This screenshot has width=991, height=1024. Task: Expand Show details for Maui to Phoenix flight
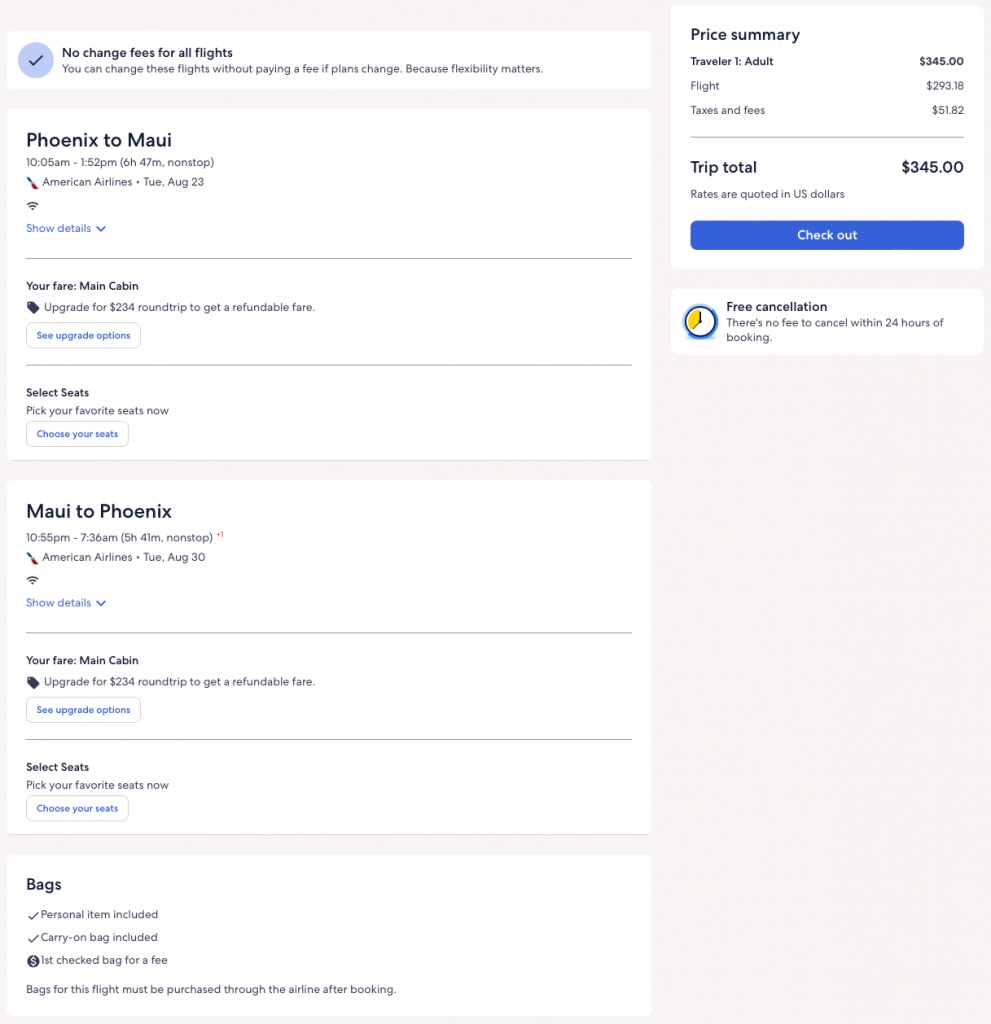[x=66, y=603]
